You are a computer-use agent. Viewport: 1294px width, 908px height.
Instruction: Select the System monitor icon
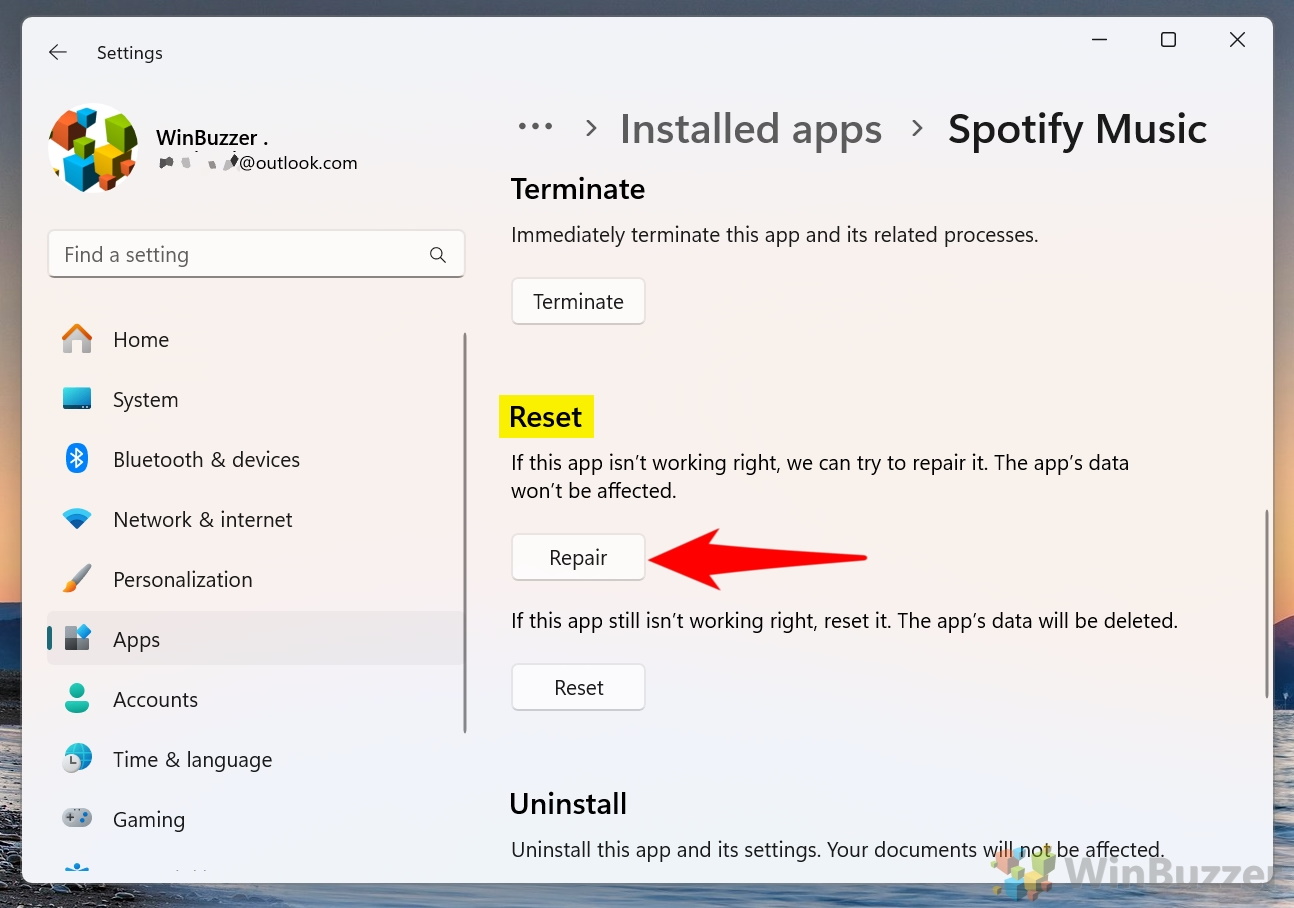[77, 399]
